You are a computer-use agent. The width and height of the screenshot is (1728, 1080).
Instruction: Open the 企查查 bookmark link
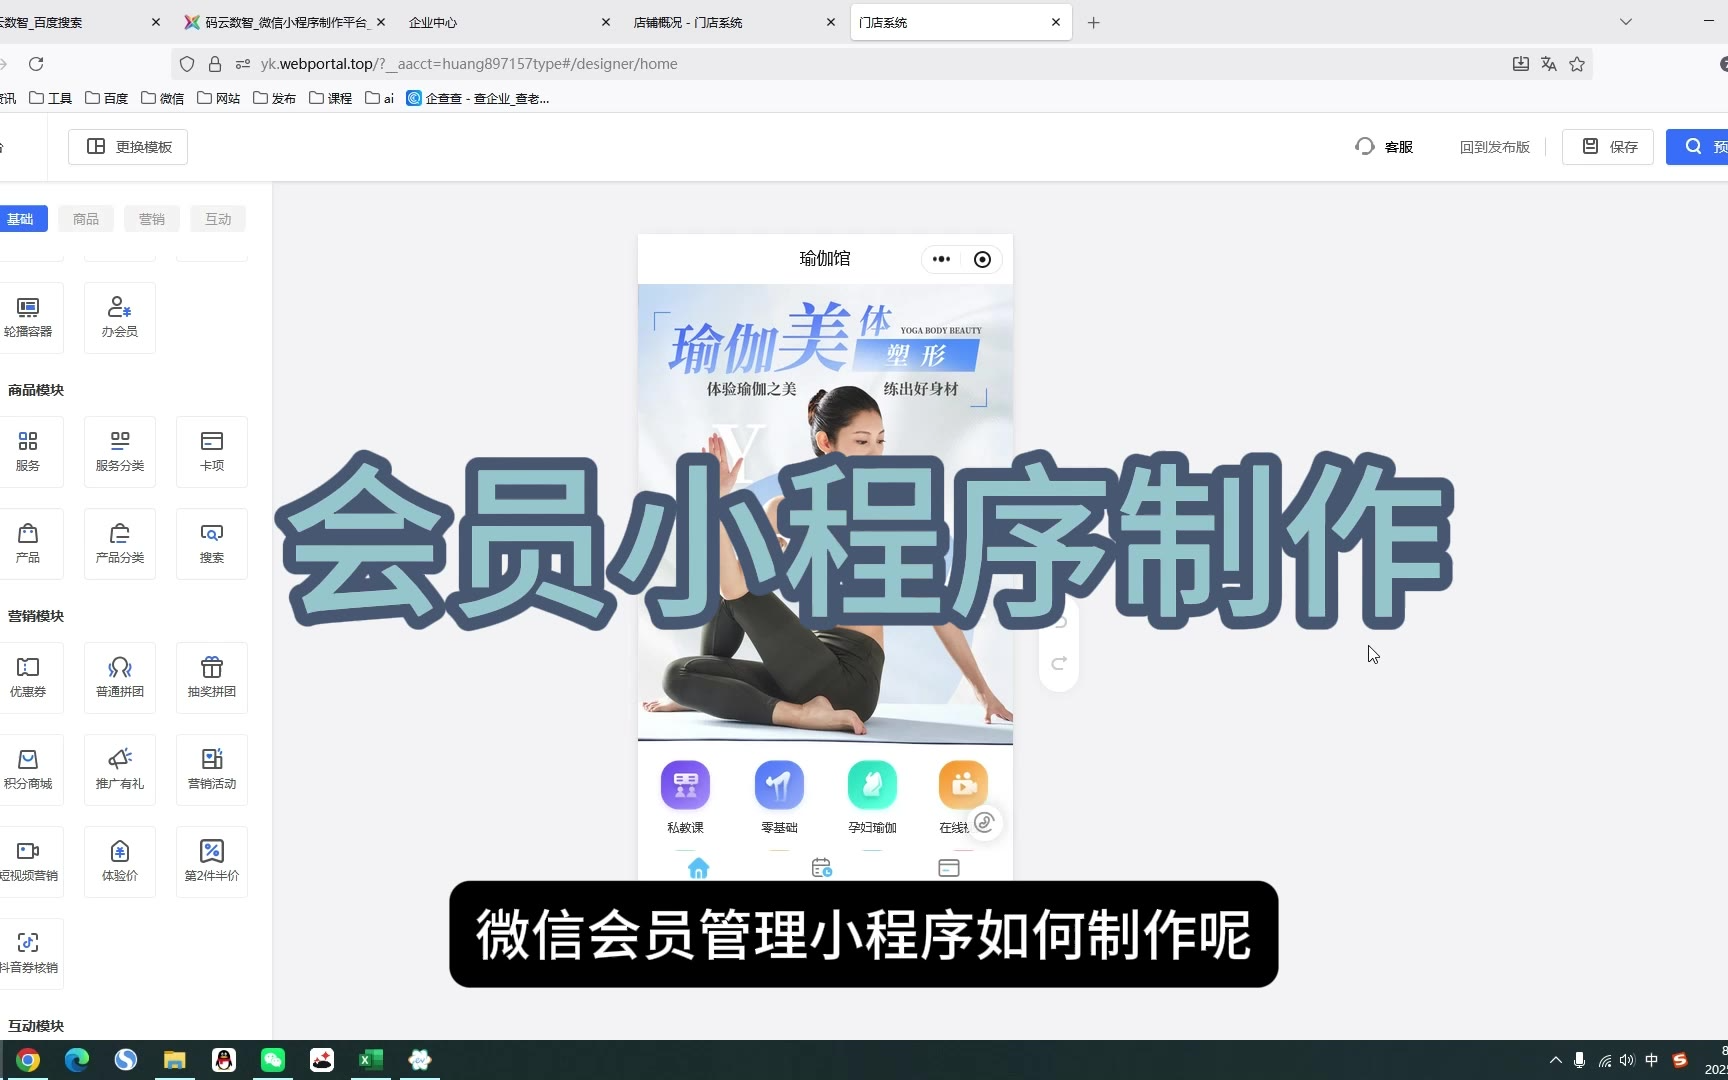(478, 98)
